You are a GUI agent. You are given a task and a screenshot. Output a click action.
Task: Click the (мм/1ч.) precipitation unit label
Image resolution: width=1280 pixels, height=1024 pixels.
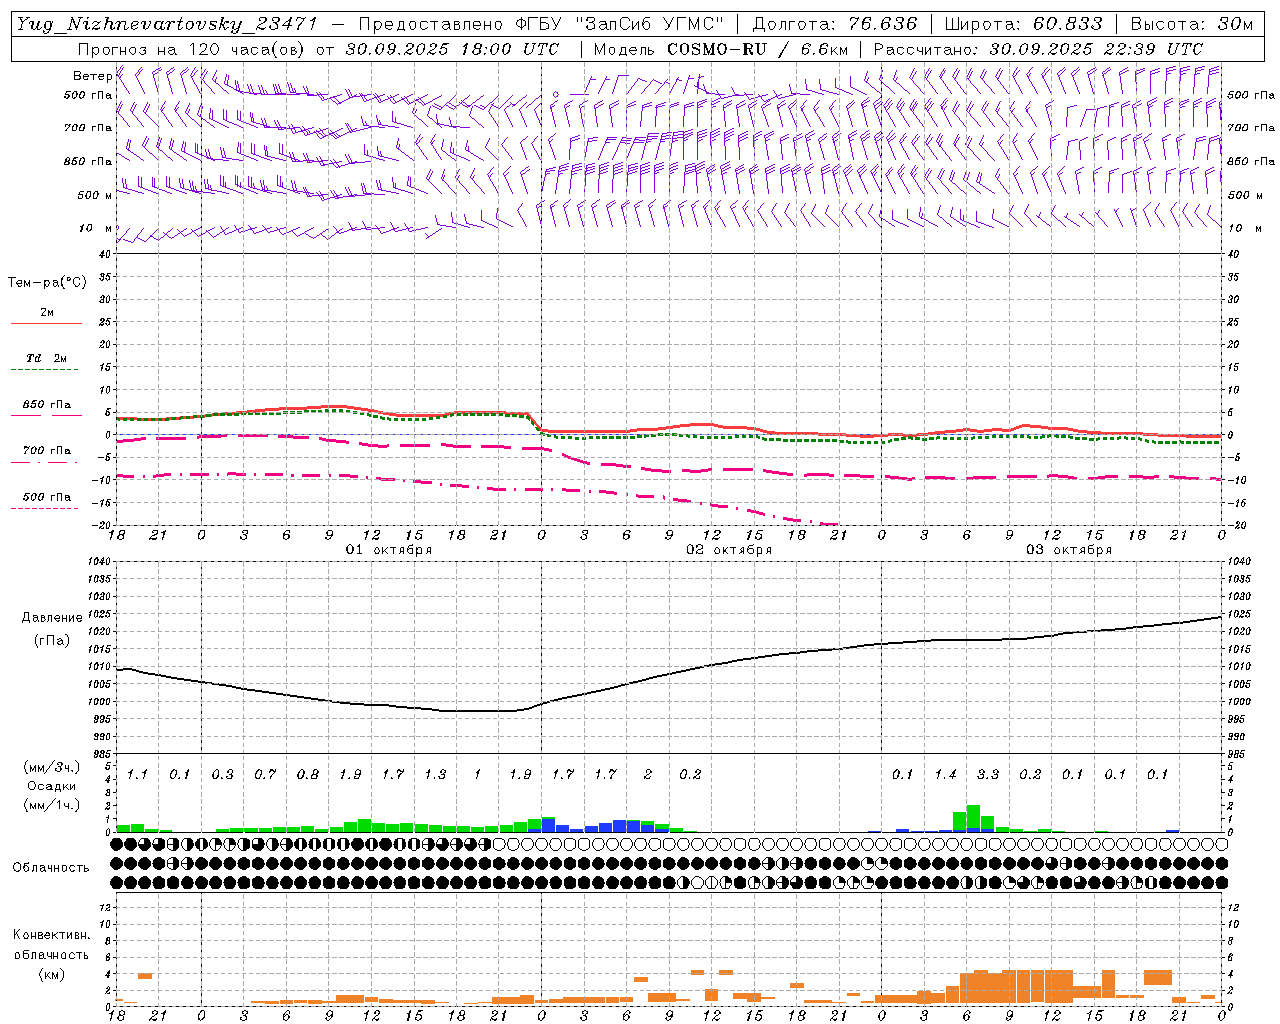[51, 805]
